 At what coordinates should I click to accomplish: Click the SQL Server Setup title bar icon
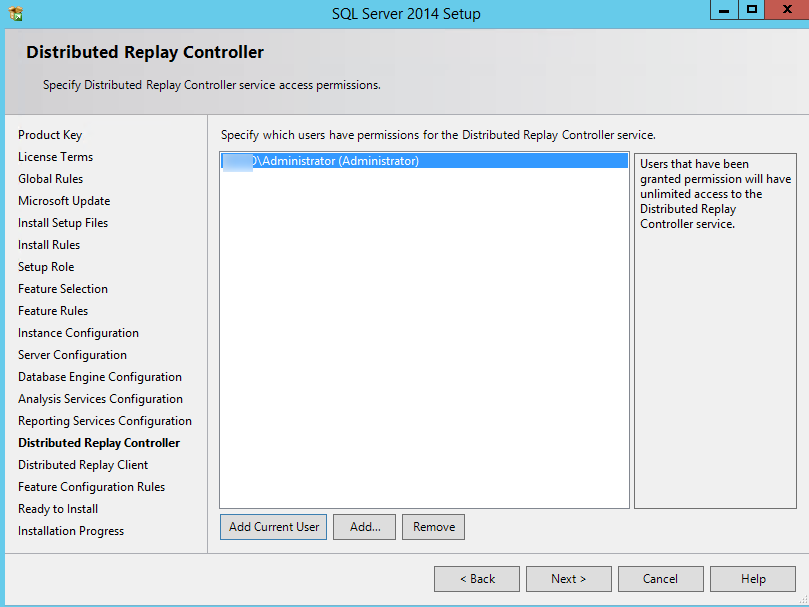click(16, 13)
